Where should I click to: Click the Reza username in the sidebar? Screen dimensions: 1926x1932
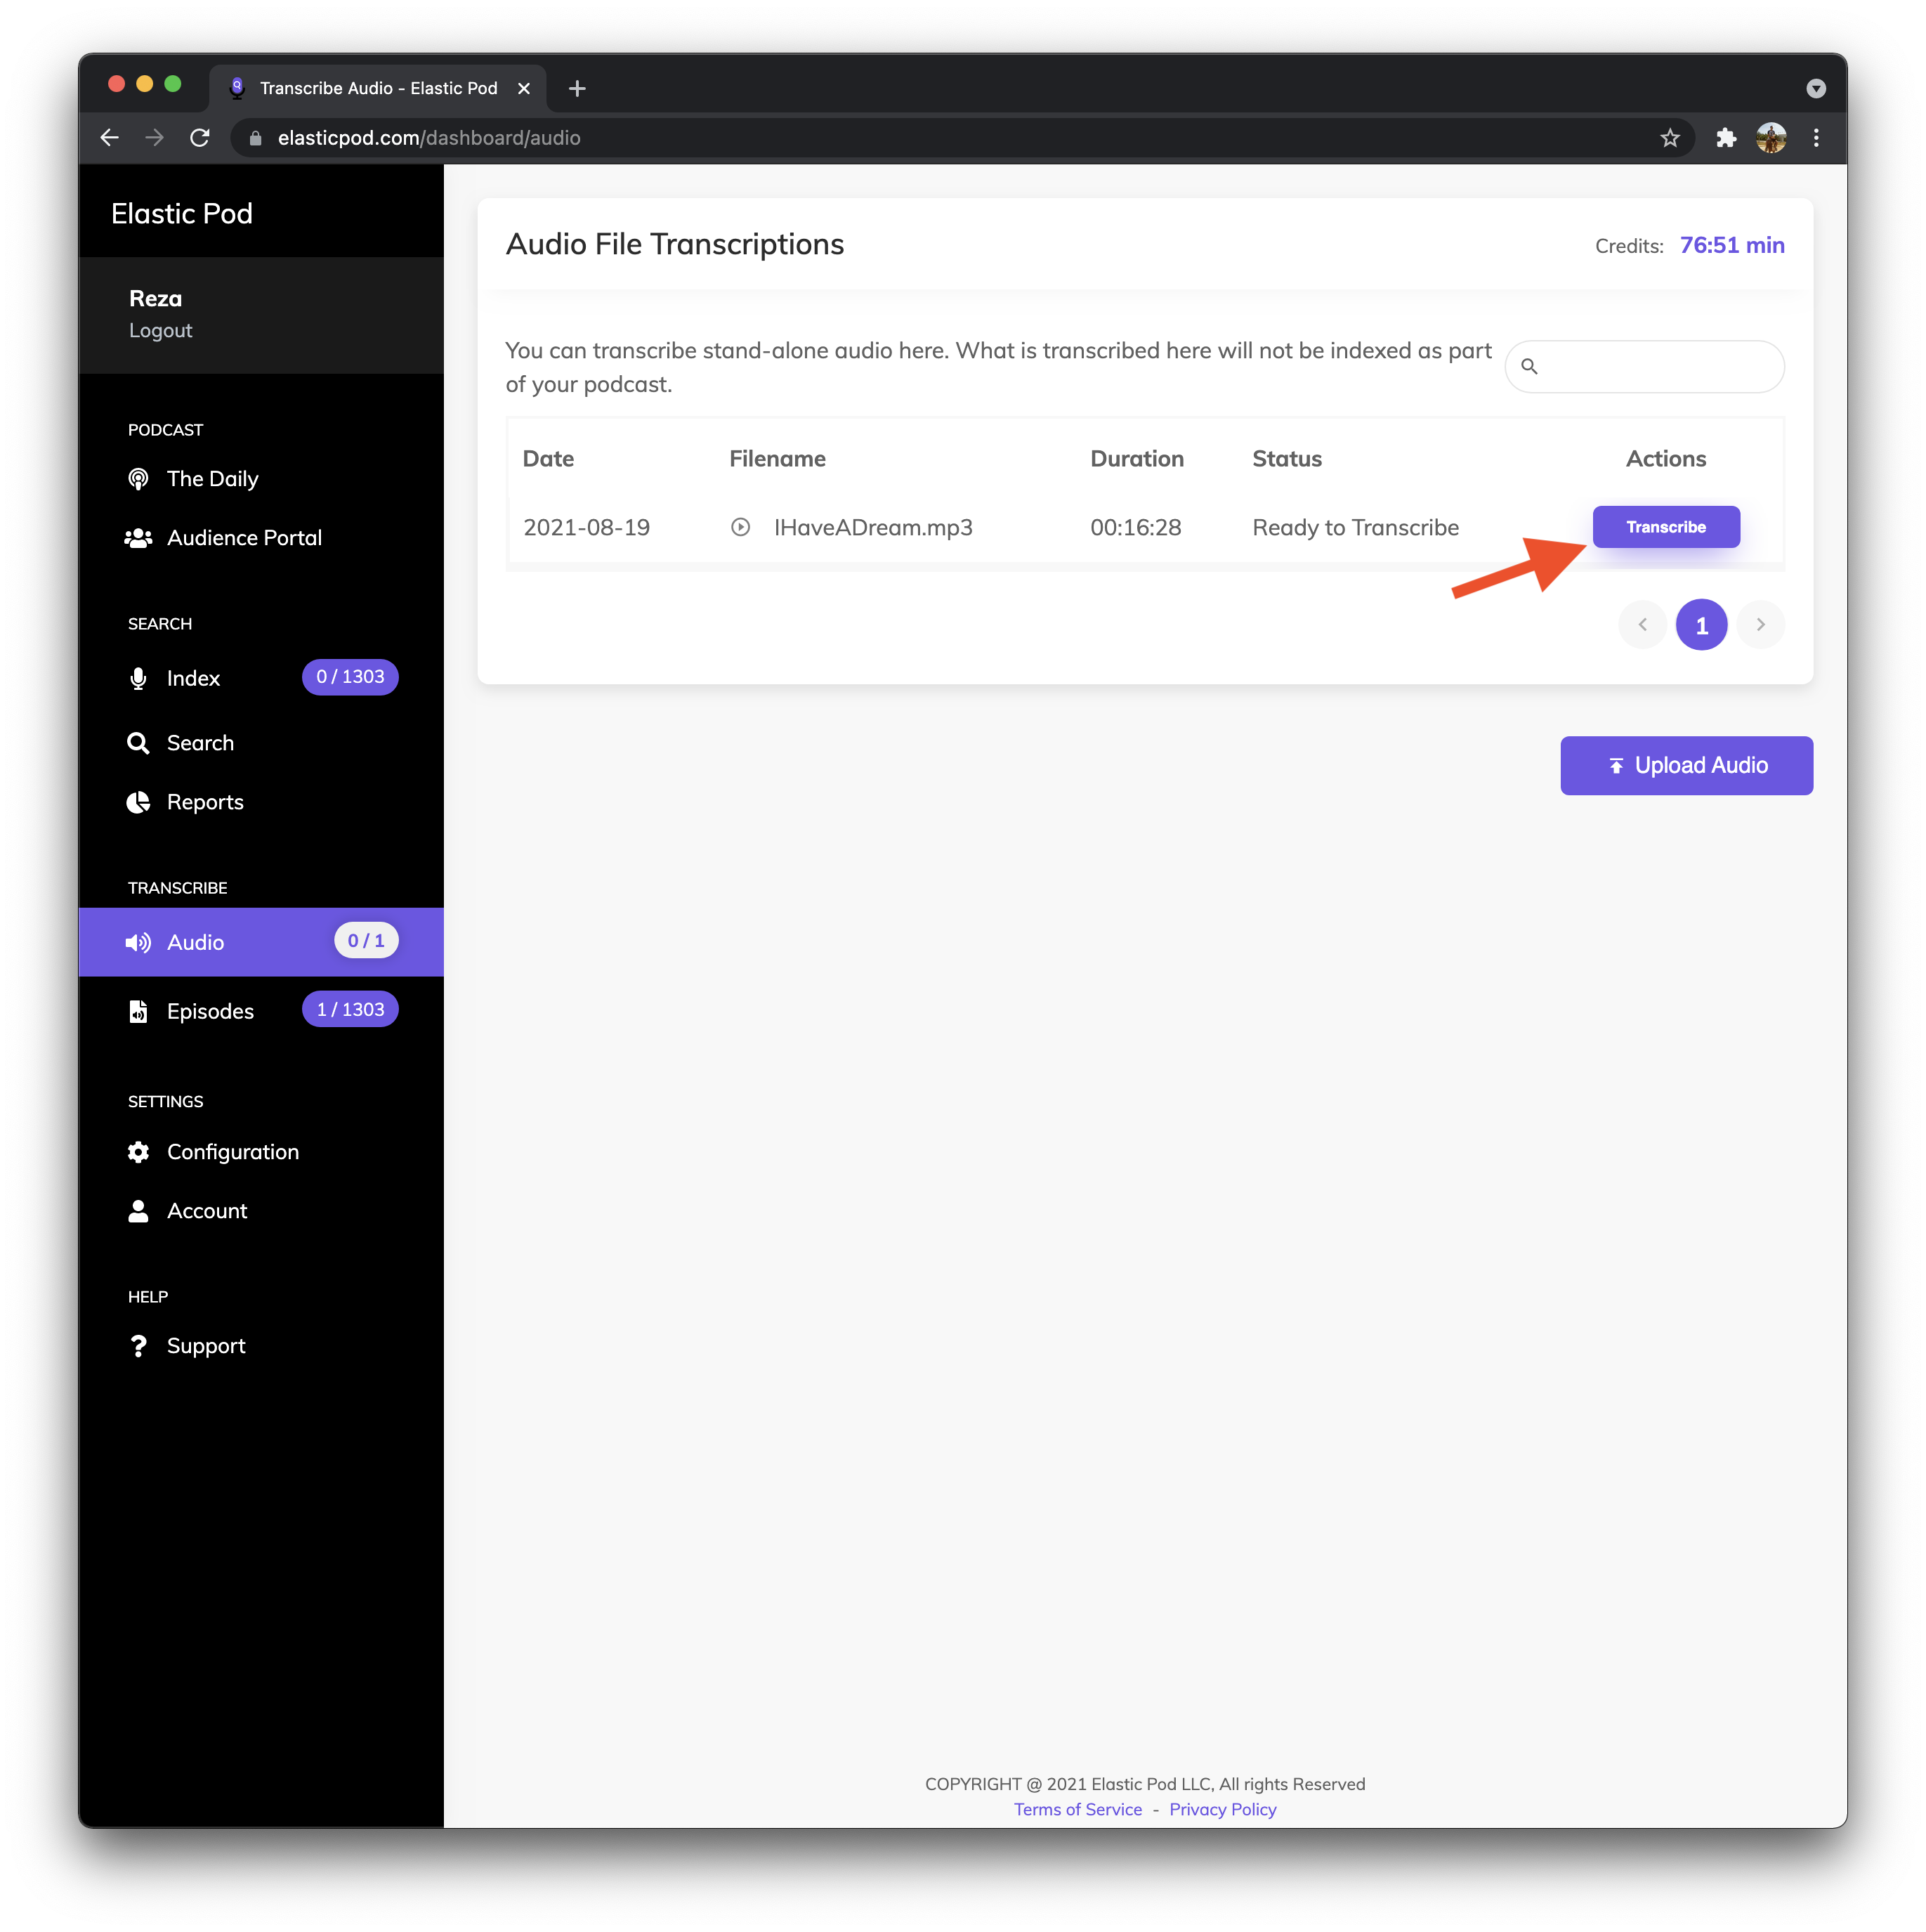point(155,299)
